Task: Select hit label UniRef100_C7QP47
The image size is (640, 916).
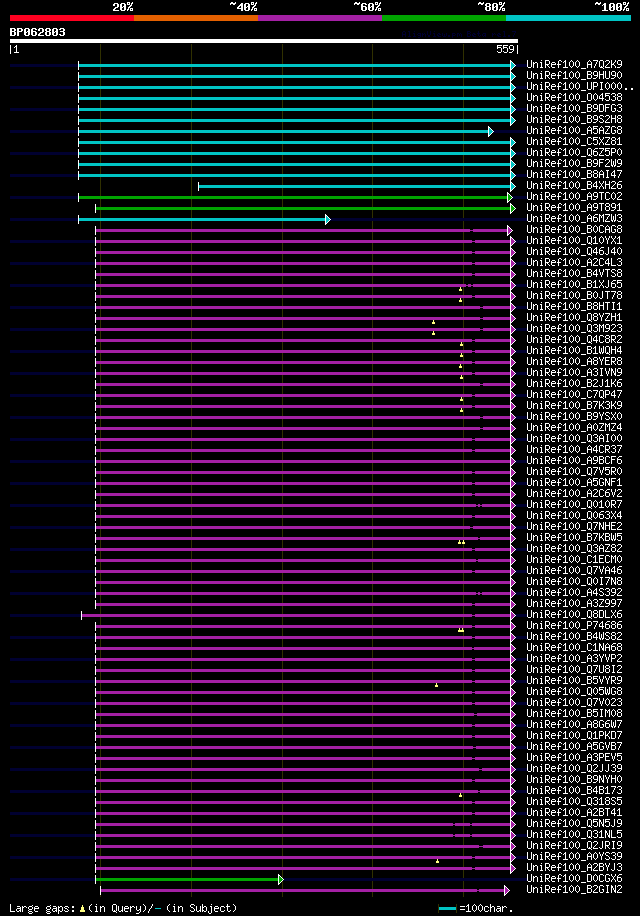Action: [x=574, y=394]
